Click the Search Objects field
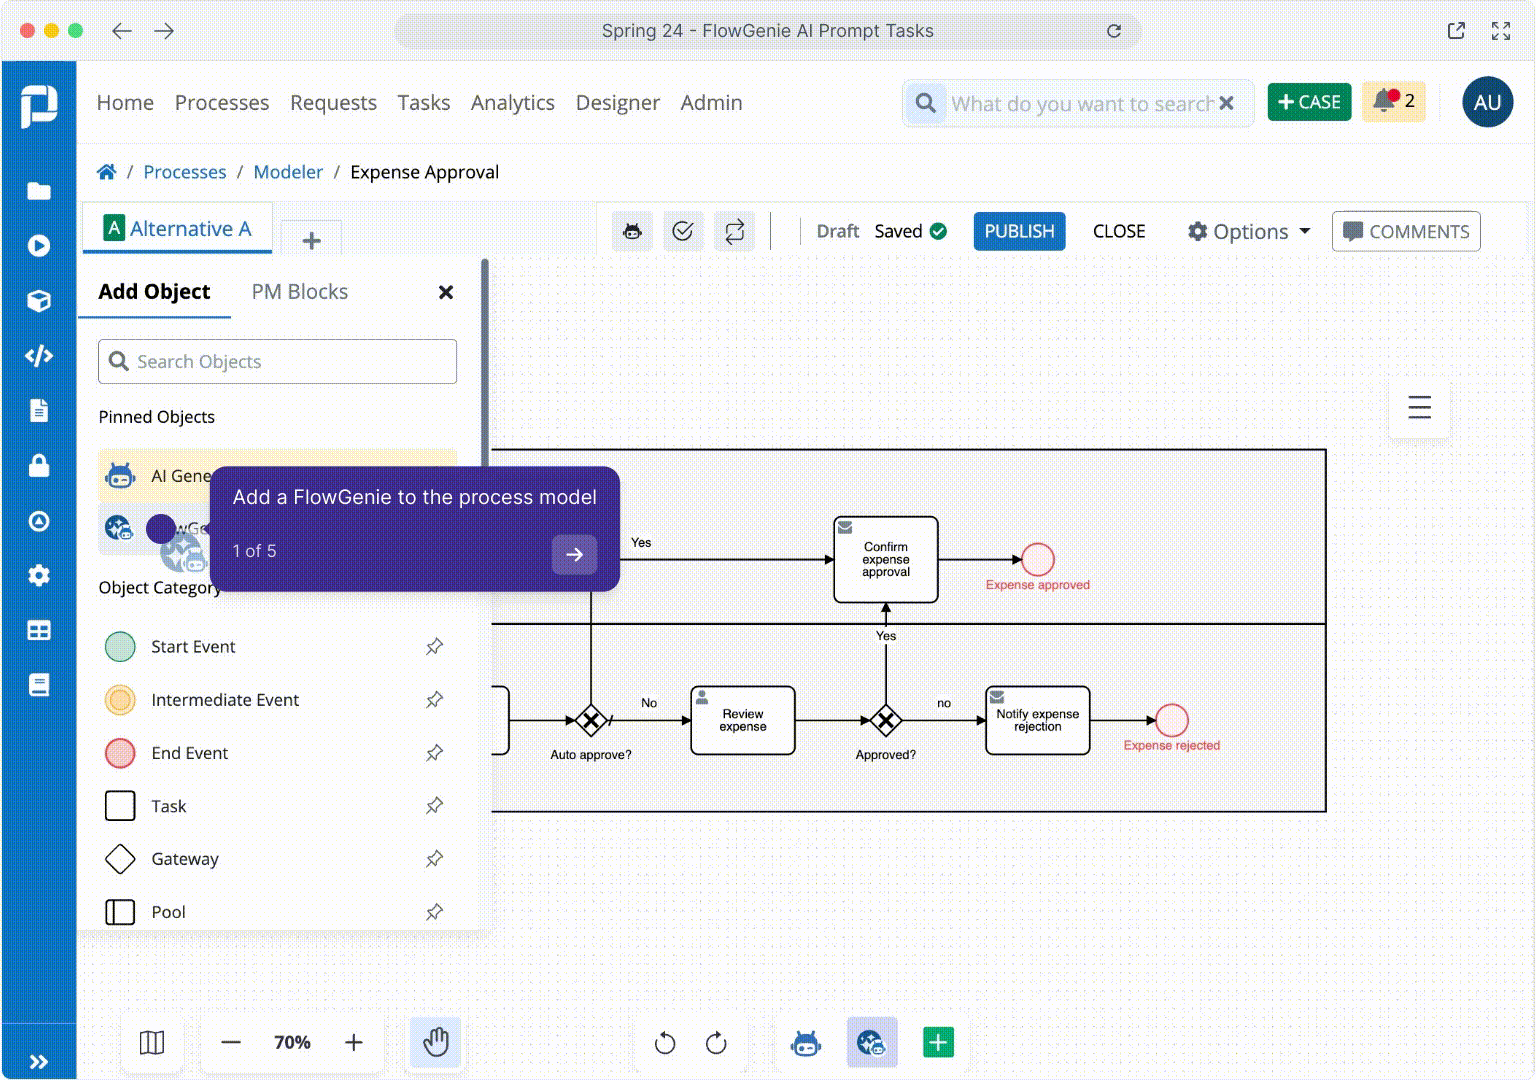Viewport: 1536px width, 1080px height. coord(277,361)
